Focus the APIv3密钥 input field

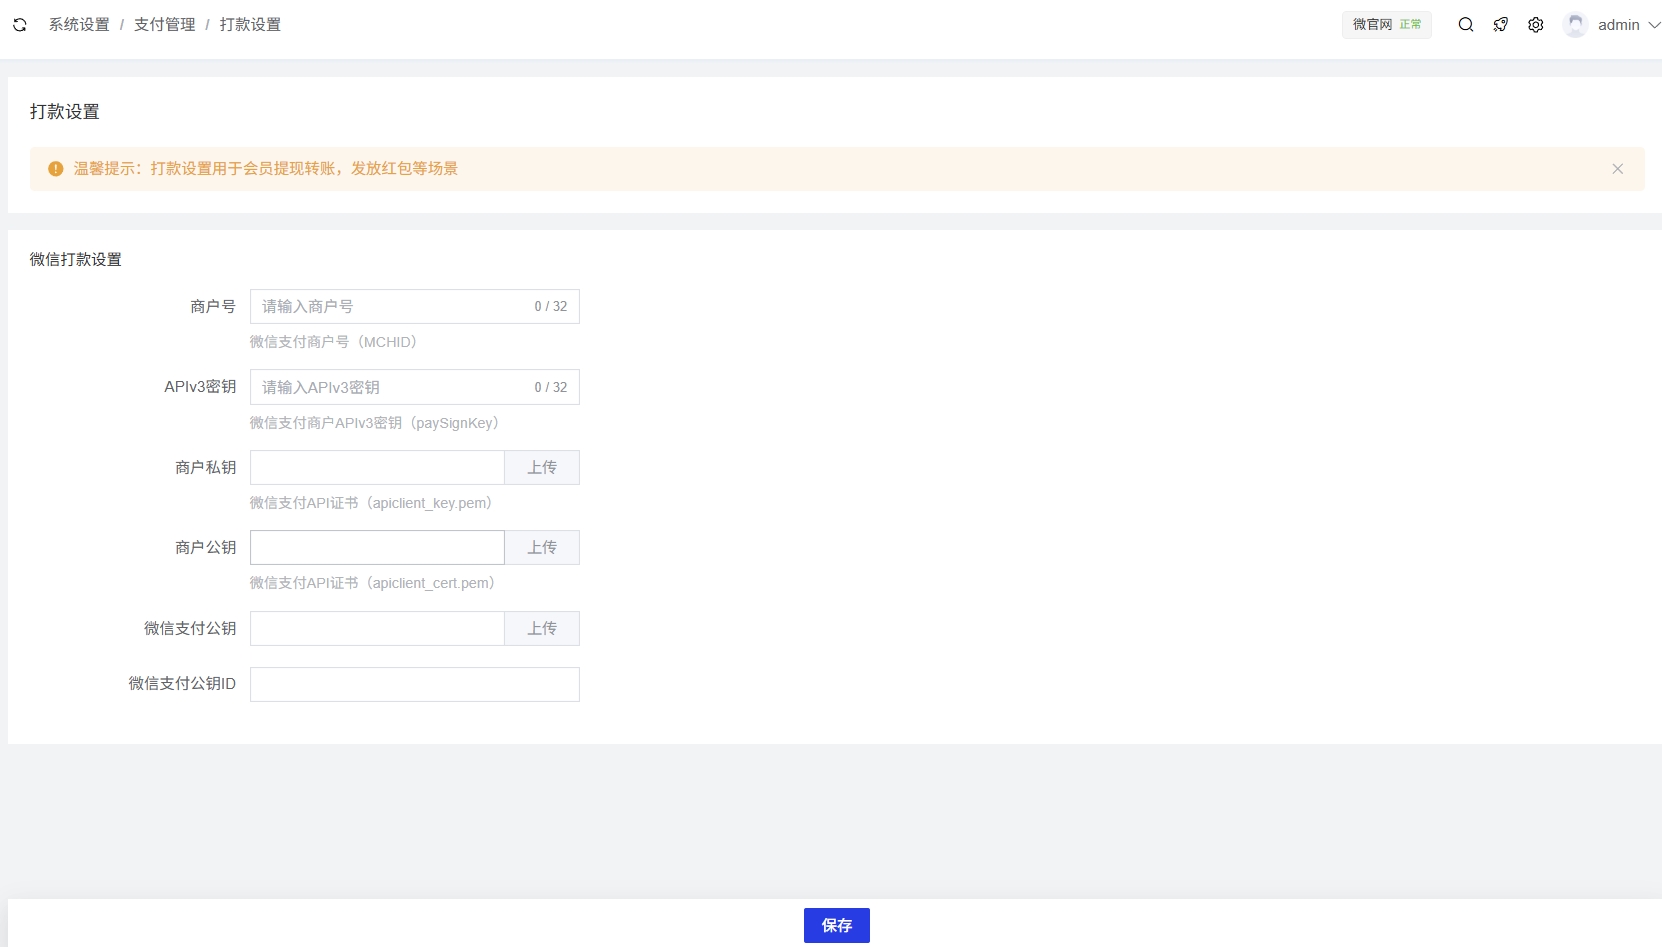tap(390, 387)
